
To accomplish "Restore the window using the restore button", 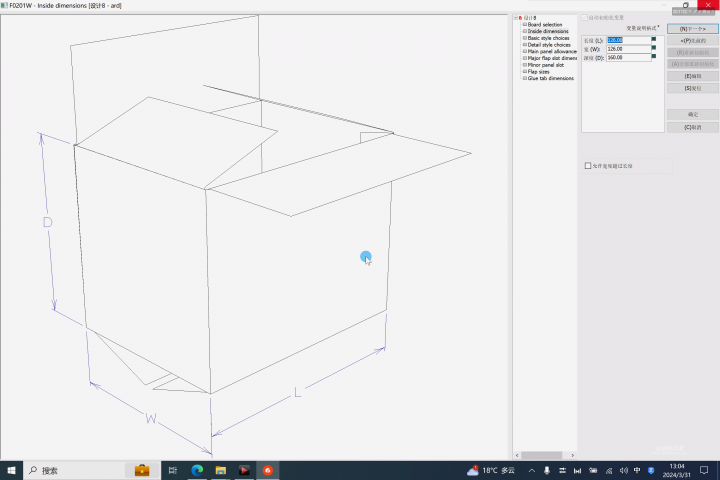I will [x=686, y=5].
